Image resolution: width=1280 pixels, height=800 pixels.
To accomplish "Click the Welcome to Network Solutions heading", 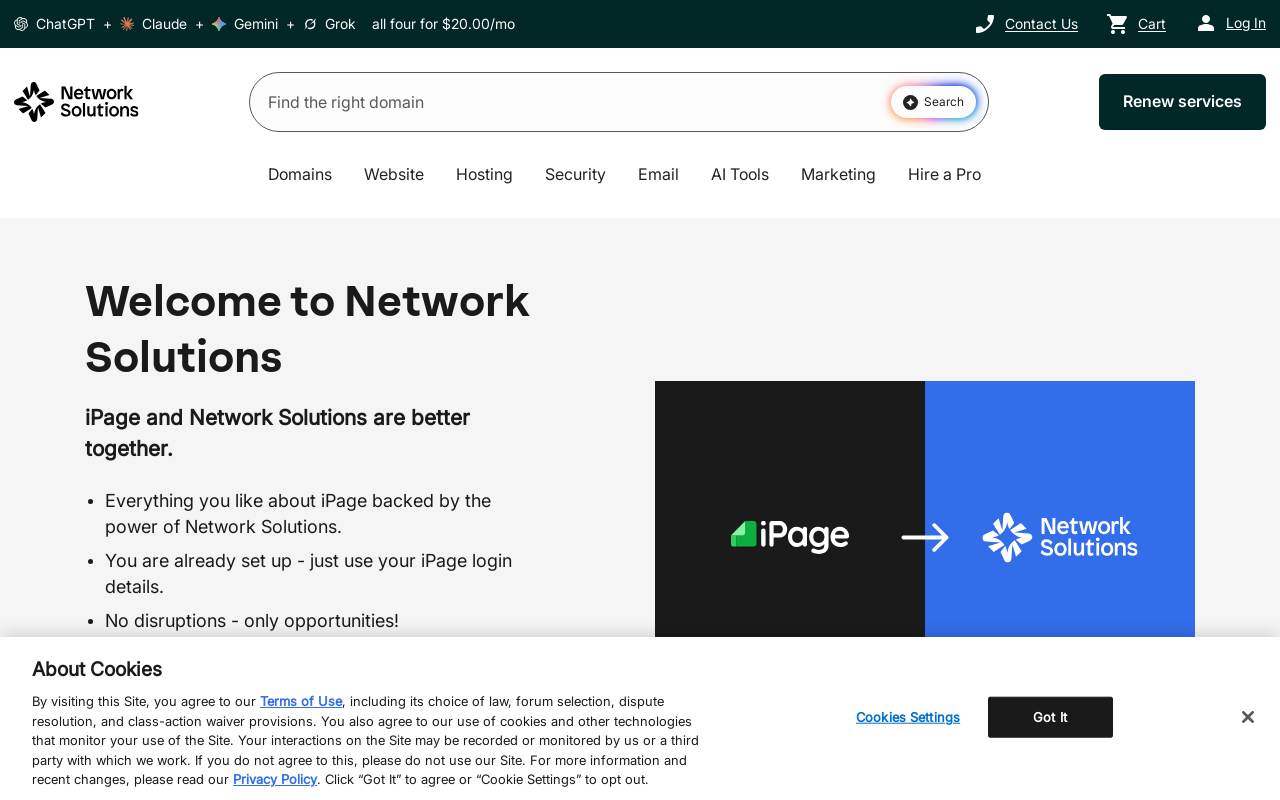I will tap(307, 329).
